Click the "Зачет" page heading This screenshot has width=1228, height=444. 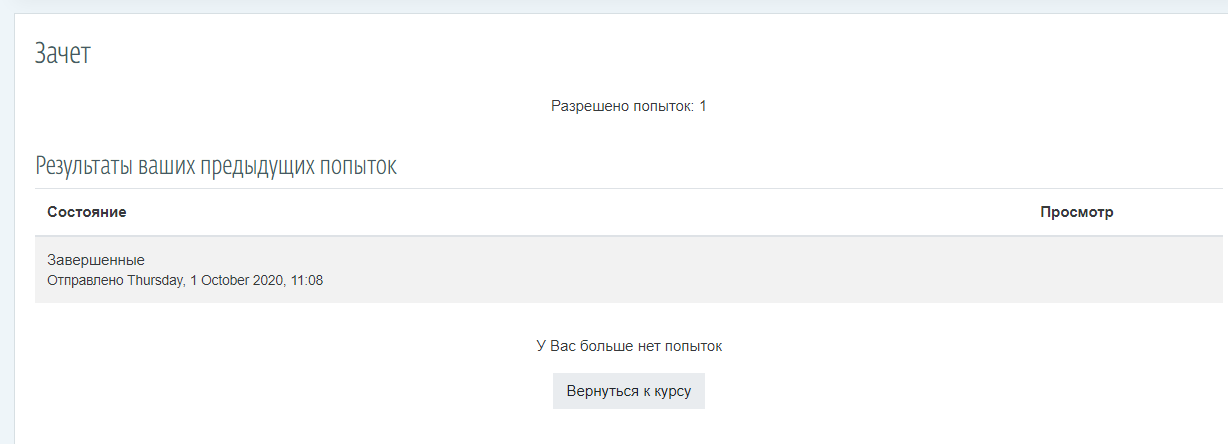(63, 54)
